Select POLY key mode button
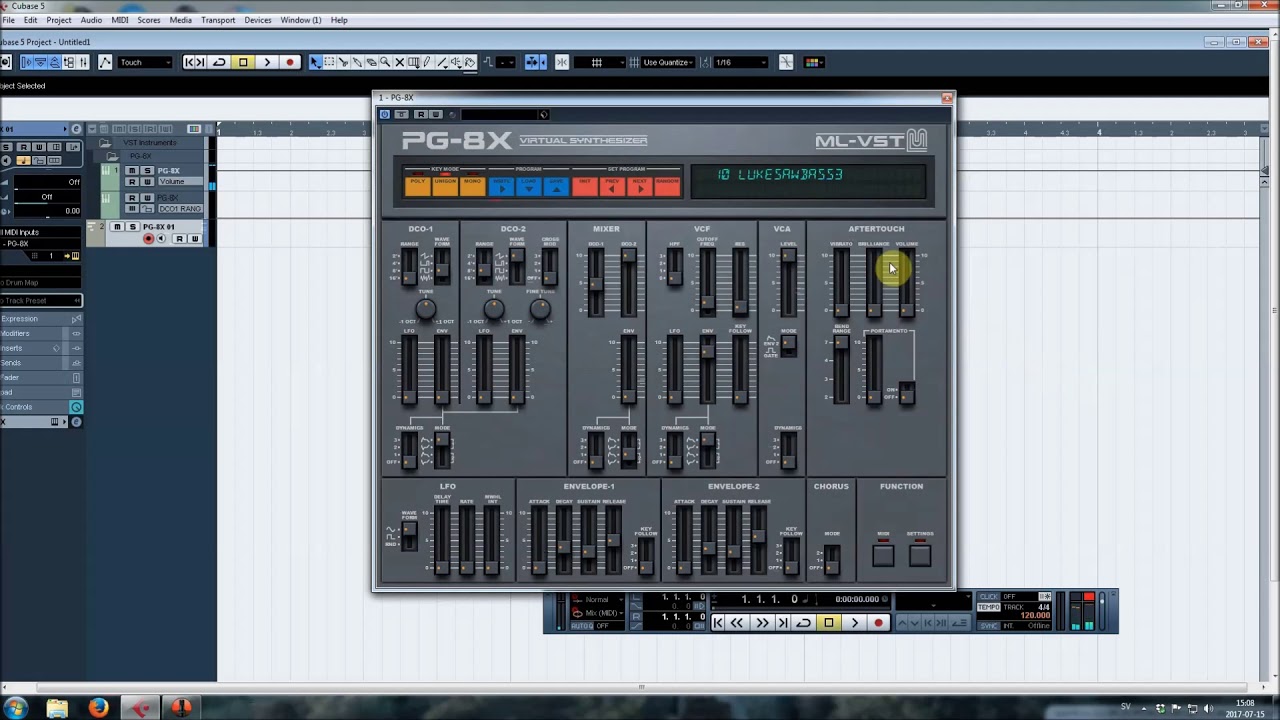Viewport: 1280px width, 720px height. 417,185
